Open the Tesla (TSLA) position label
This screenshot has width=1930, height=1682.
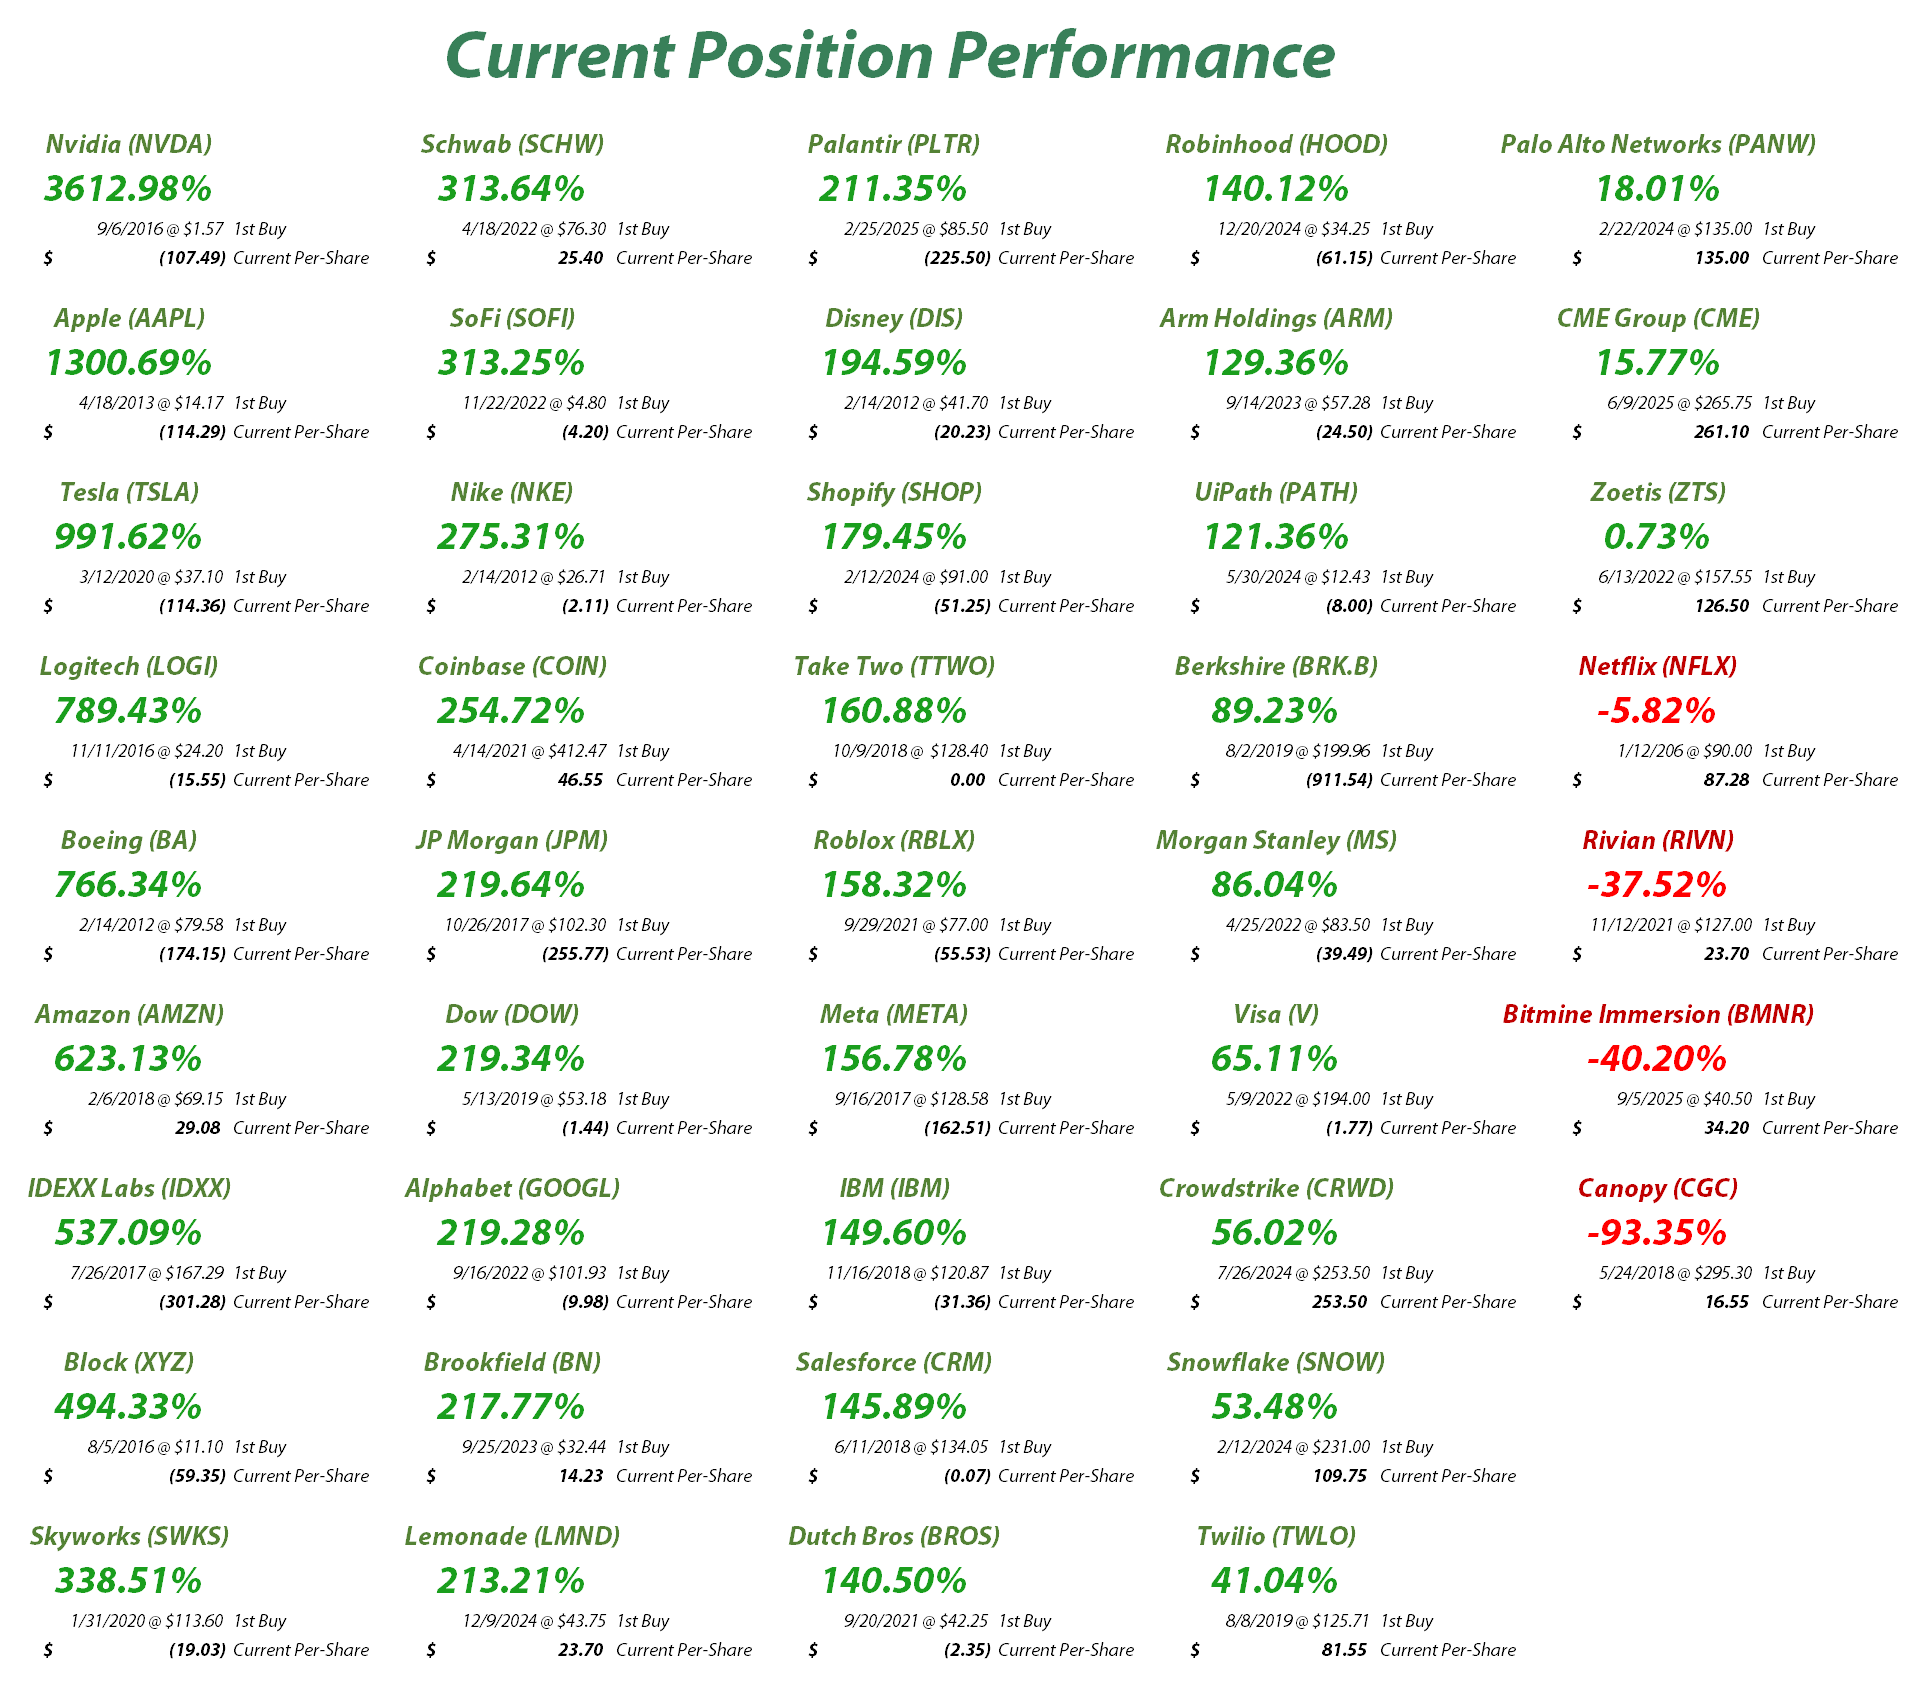(x=129, y=492)
